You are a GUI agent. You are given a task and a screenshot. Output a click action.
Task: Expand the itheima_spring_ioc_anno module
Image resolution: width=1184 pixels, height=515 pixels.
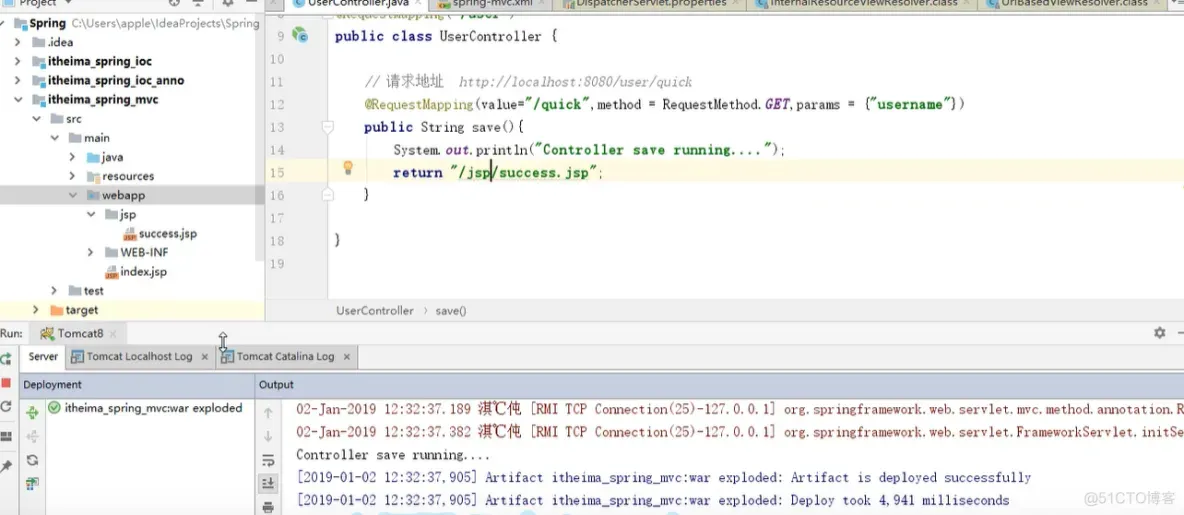coord(17,80)
